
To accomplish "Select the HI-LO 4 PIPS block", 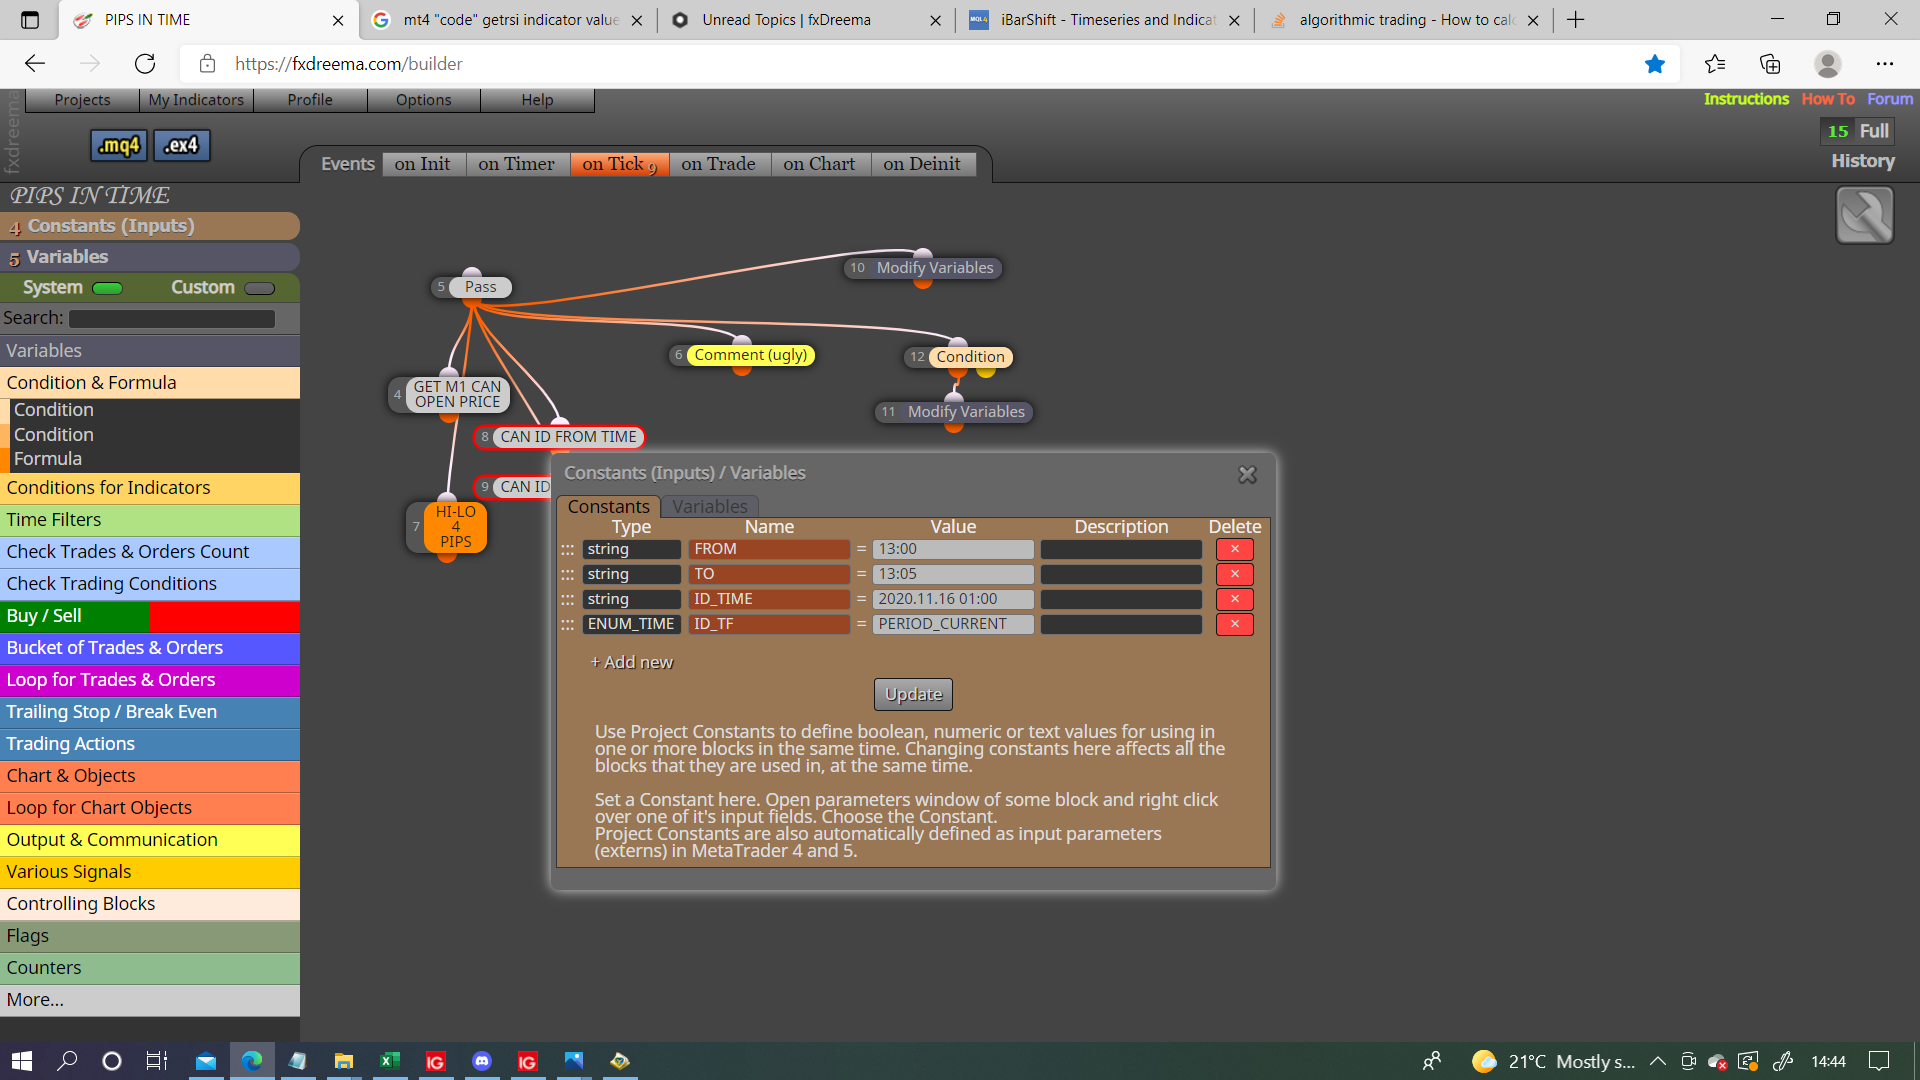I will 455,527.
